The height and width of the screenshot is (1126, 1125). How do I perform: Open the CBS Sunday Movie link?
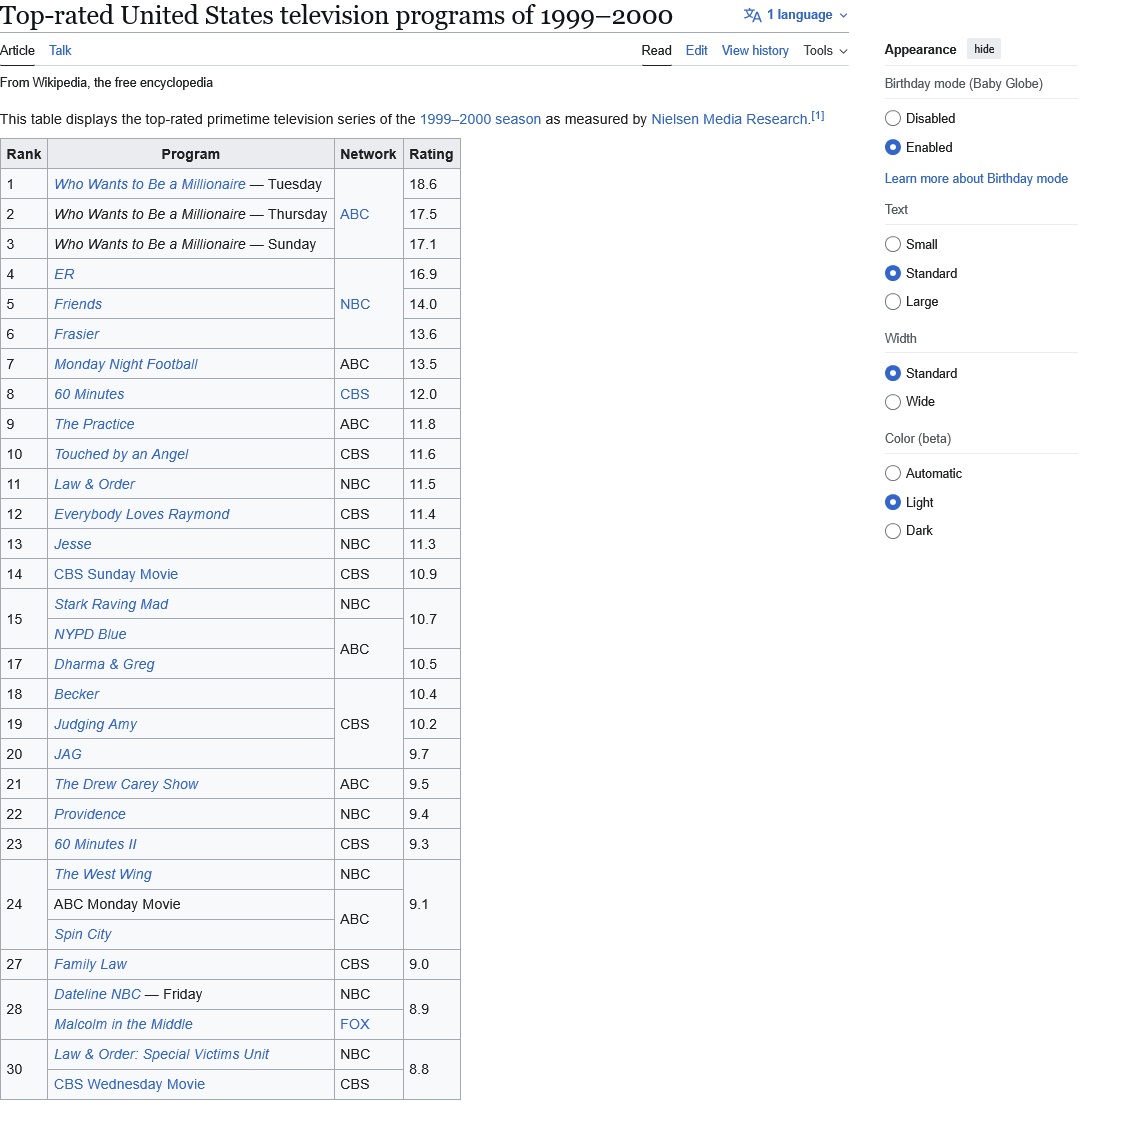tap(116, 574)
